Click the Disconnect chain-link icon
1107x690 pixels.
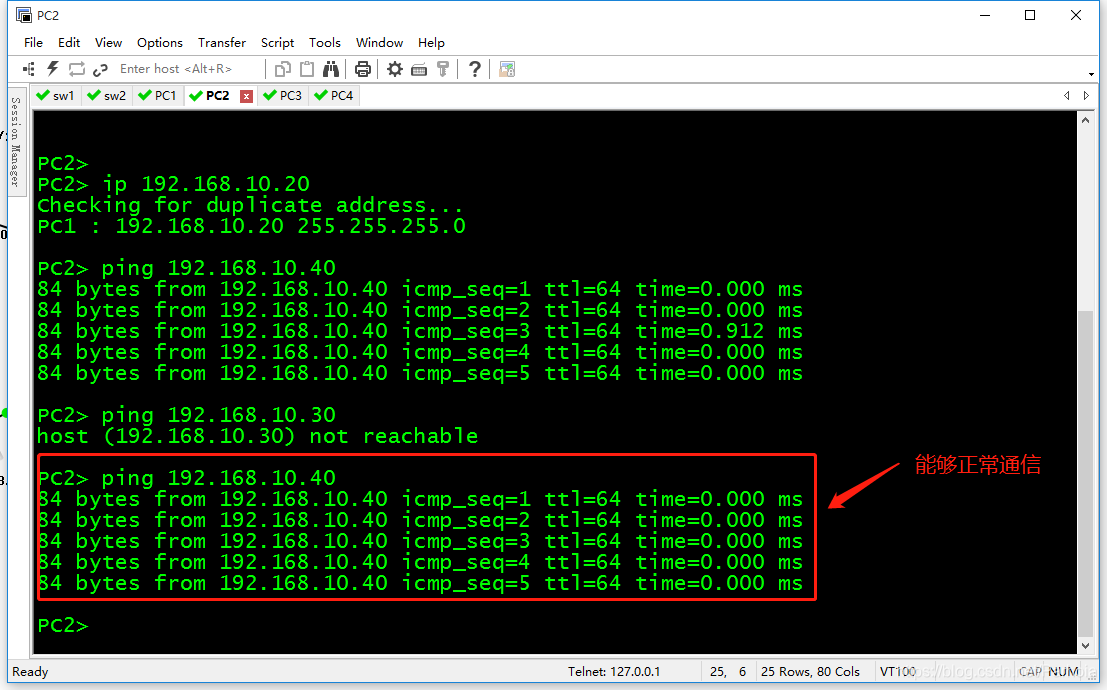[100, 69]
